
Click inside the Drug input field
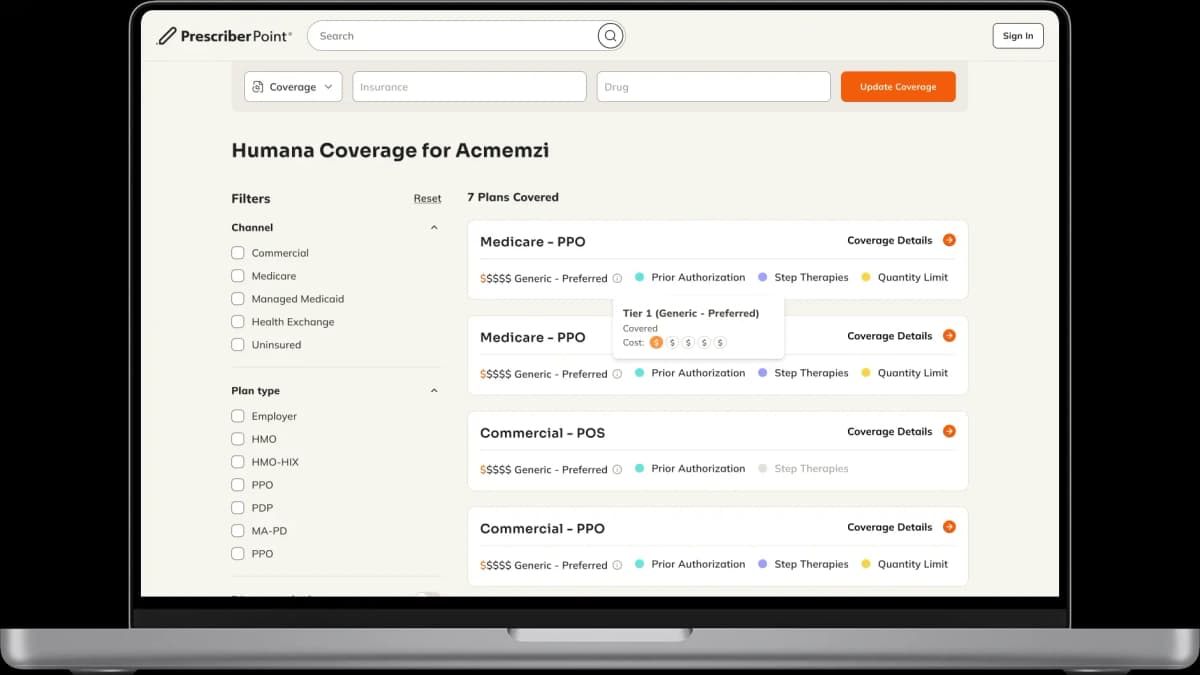pos(712,86)
